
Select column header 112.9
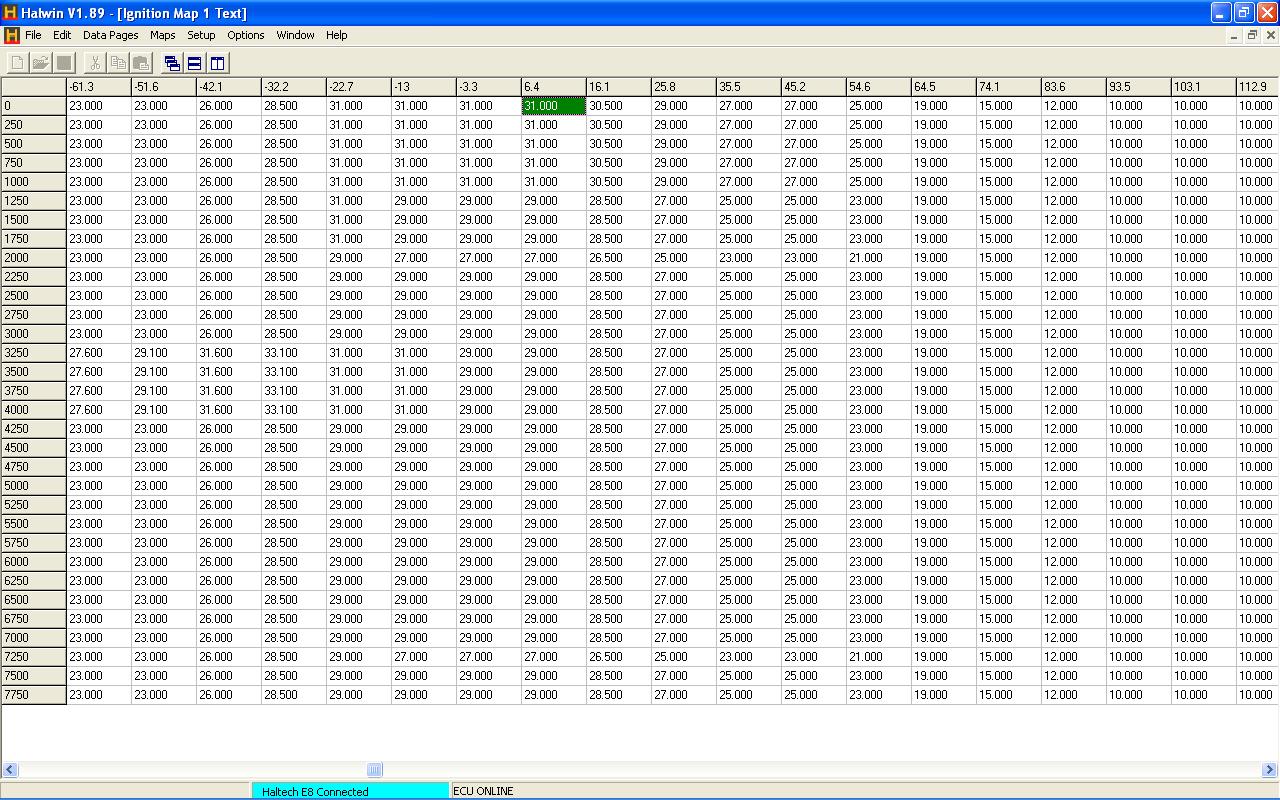coord(1258,87)
